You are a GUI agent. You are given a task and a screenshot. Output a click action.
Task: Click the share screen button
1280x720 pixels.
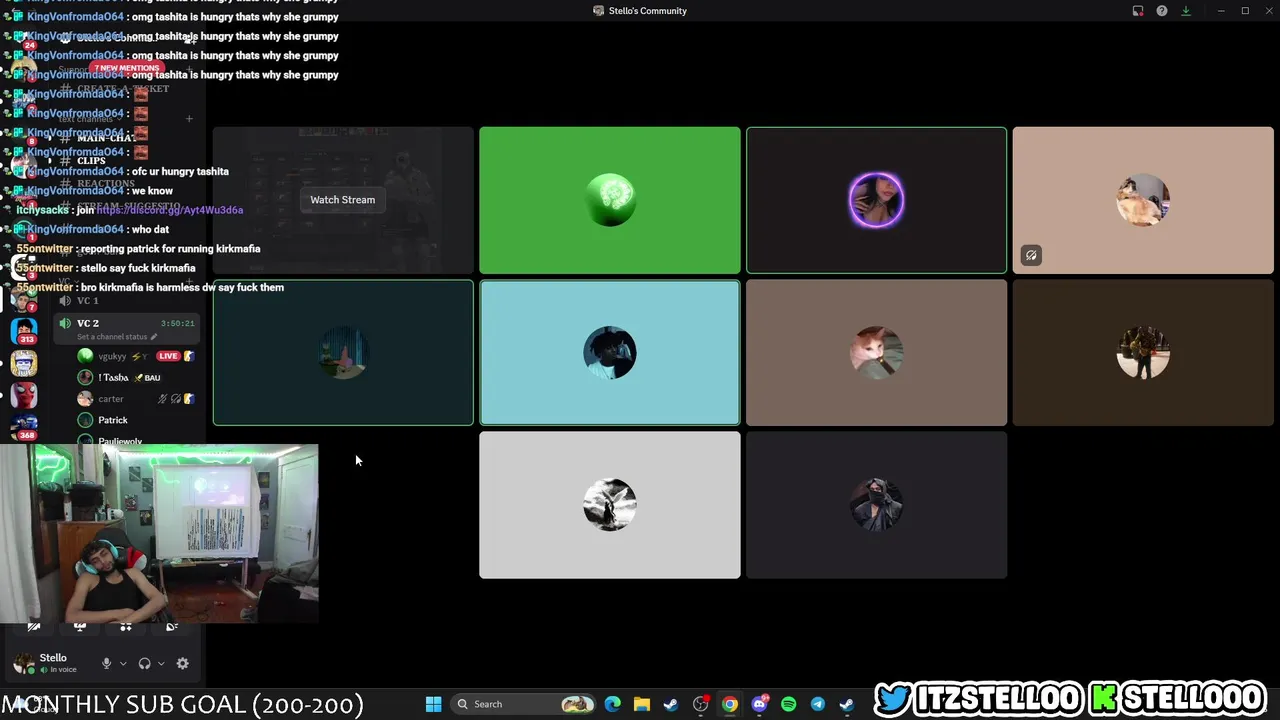tap(80, 627)
